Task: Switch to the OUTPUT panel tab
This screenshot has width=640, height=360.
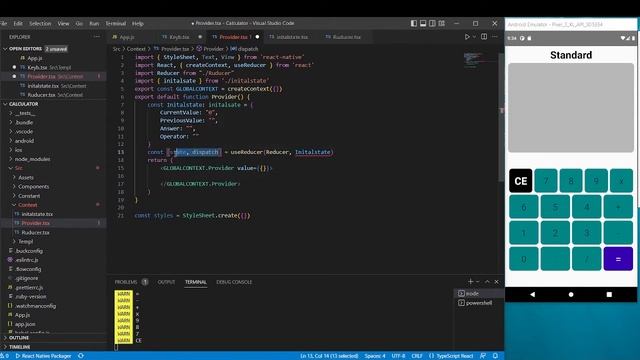Action: coord(166,282)
